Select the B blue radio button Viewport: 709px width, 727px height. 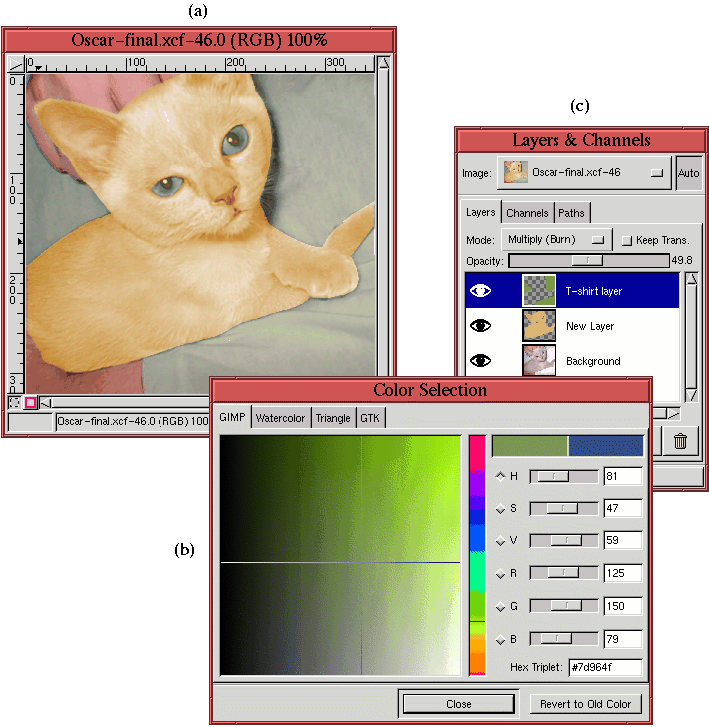point(501,640)
